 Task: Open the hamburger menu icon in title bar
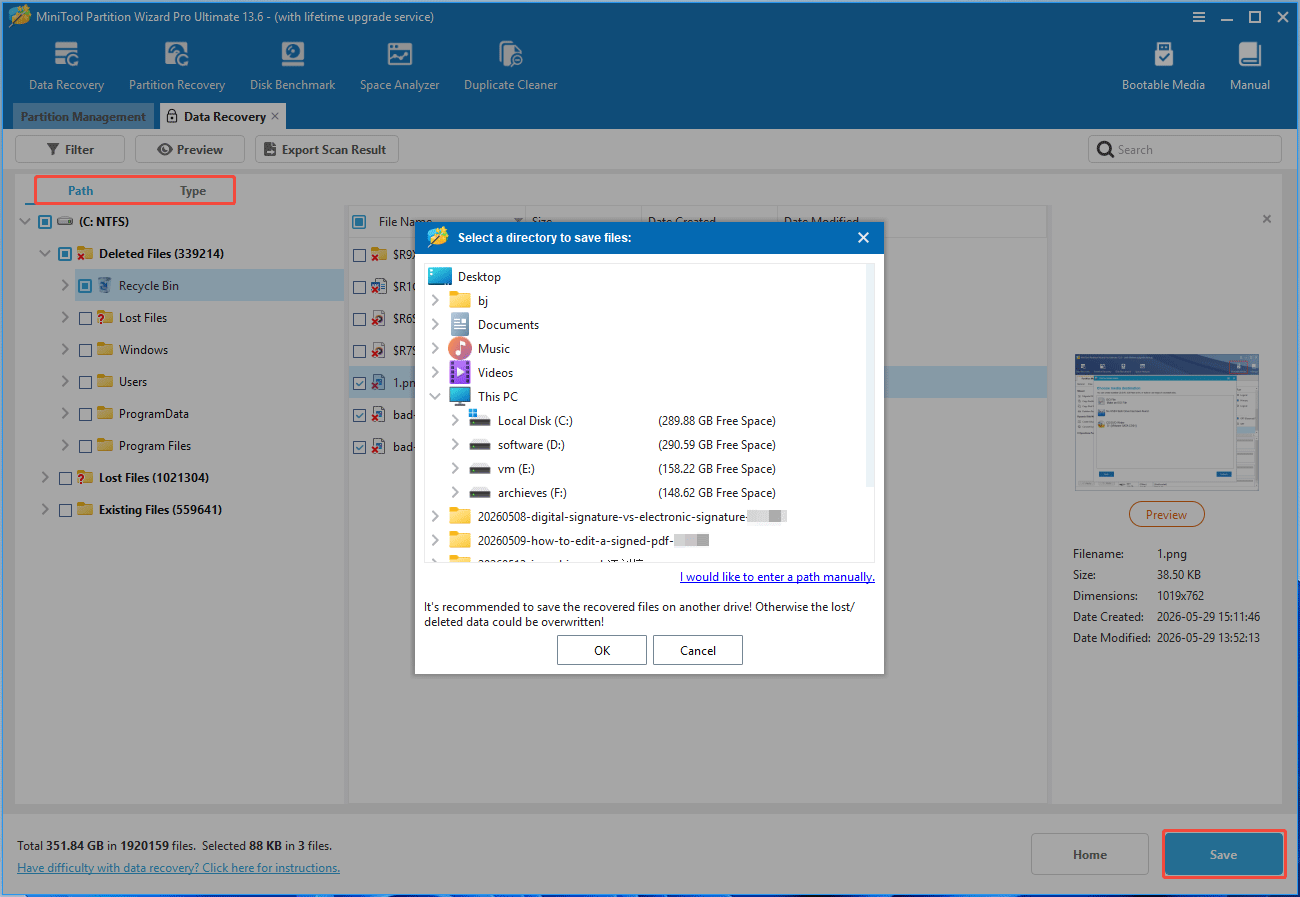pyautogui.click(x=1199, y=17)
